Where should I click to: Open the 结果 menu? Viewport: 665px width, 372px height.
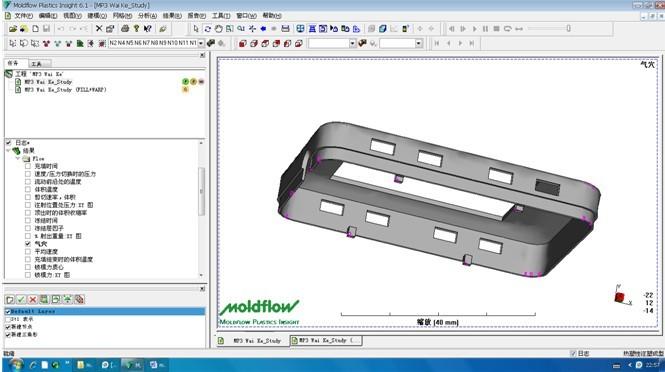tap(172, 16)
